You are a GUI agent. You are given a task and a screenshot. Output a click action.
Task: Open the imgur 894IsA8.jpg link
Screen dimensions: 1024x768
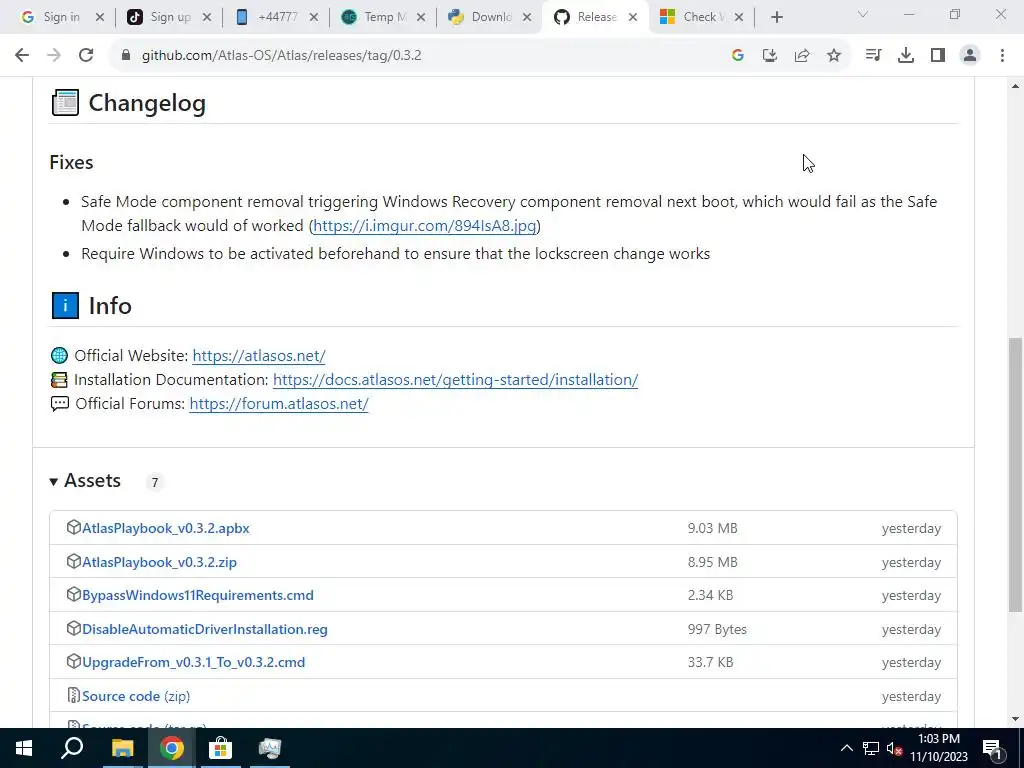click(424, 226)
